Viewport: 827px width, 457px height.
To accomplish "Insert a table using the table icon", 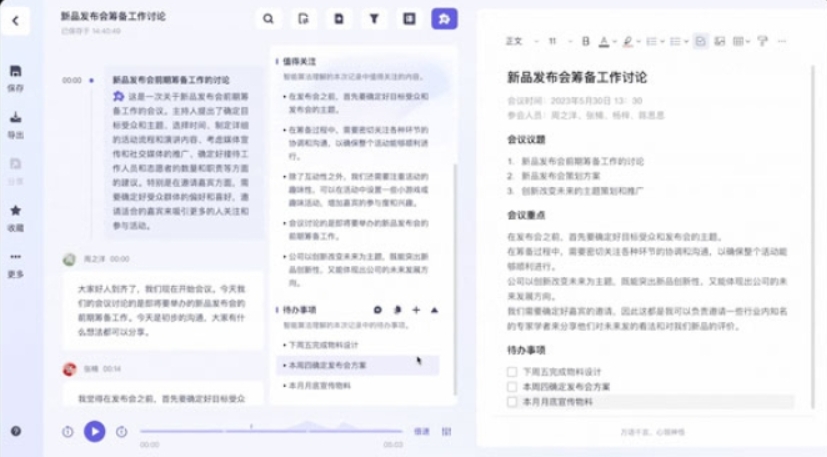I will click(738, 41).
